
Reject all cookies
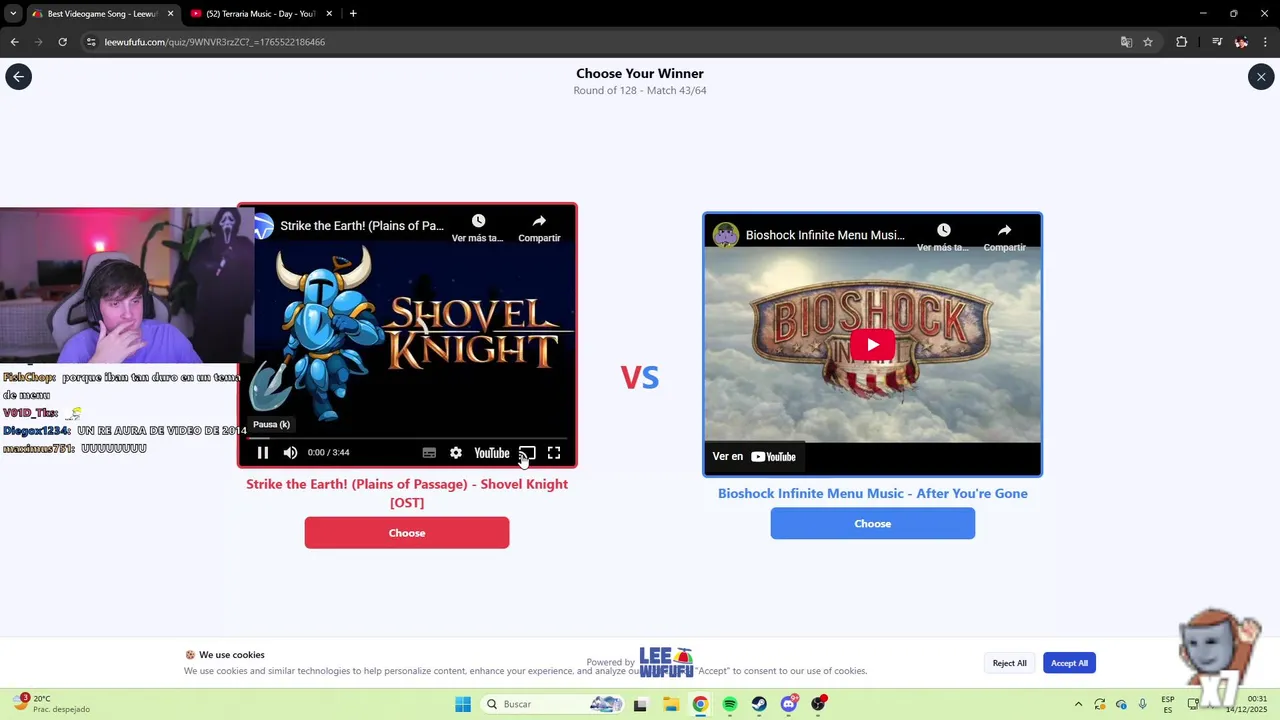pos(1009,663)
